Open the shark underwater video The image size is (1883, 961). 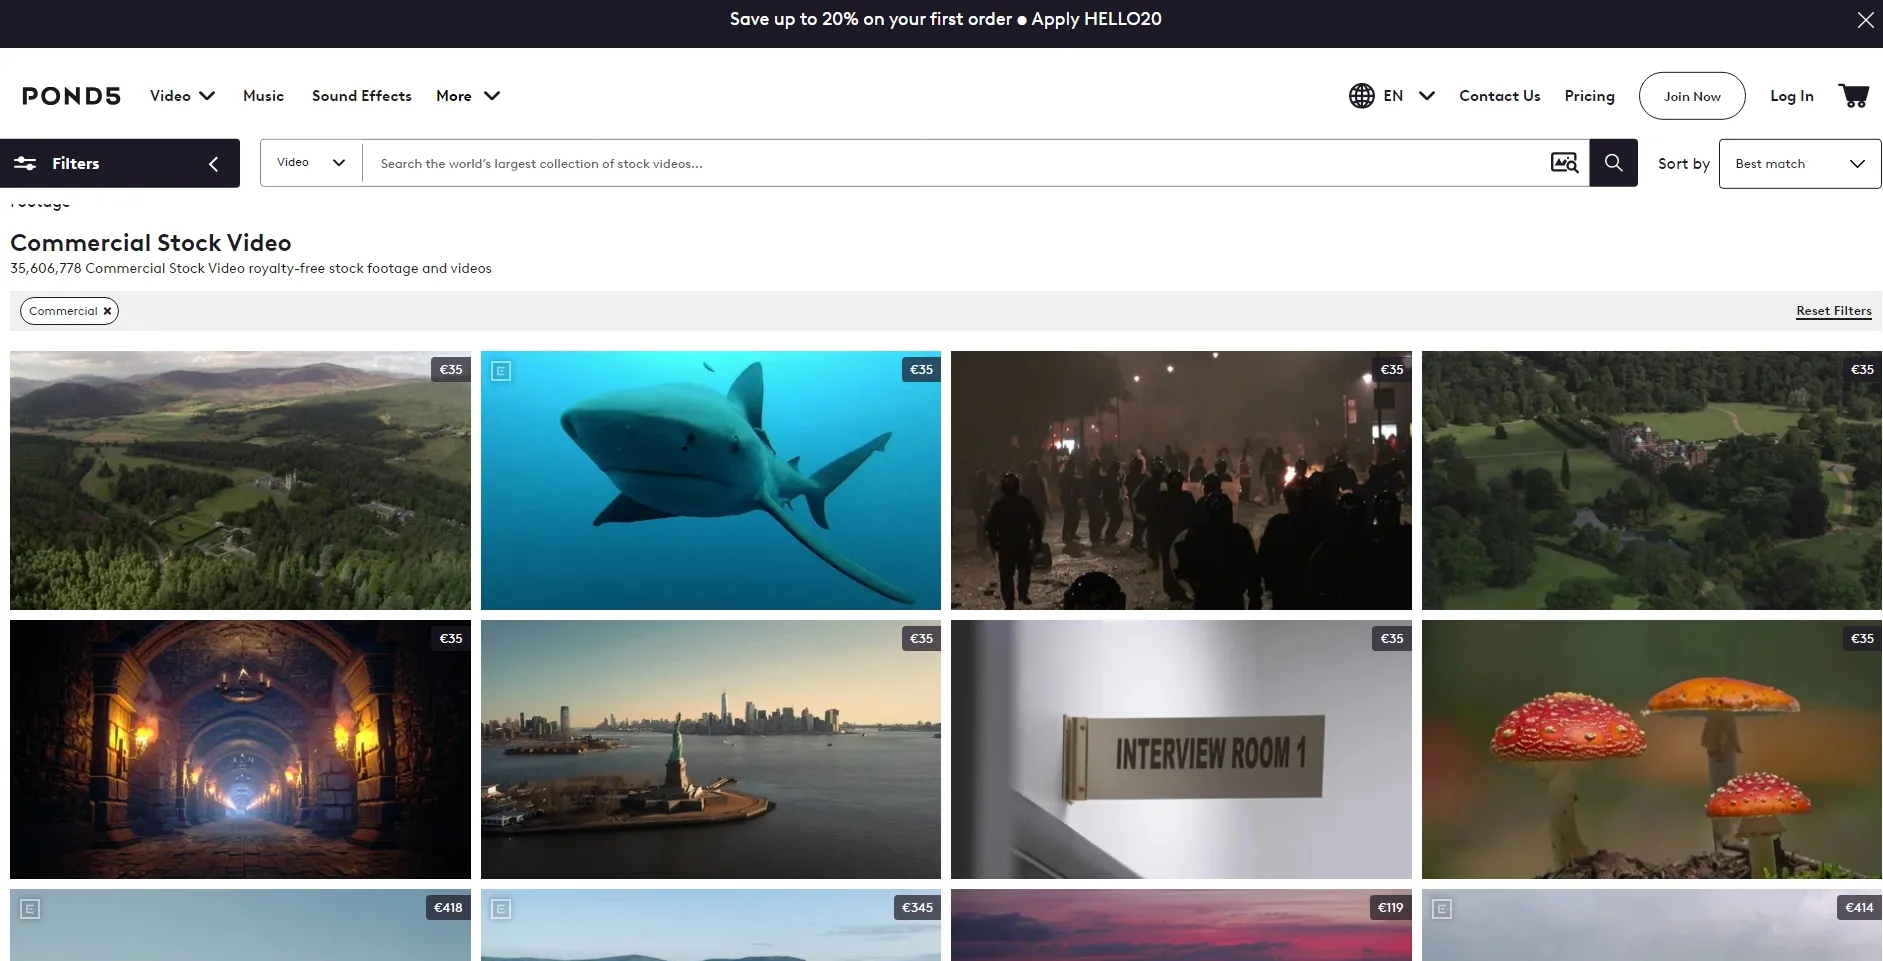click(711, 480)
